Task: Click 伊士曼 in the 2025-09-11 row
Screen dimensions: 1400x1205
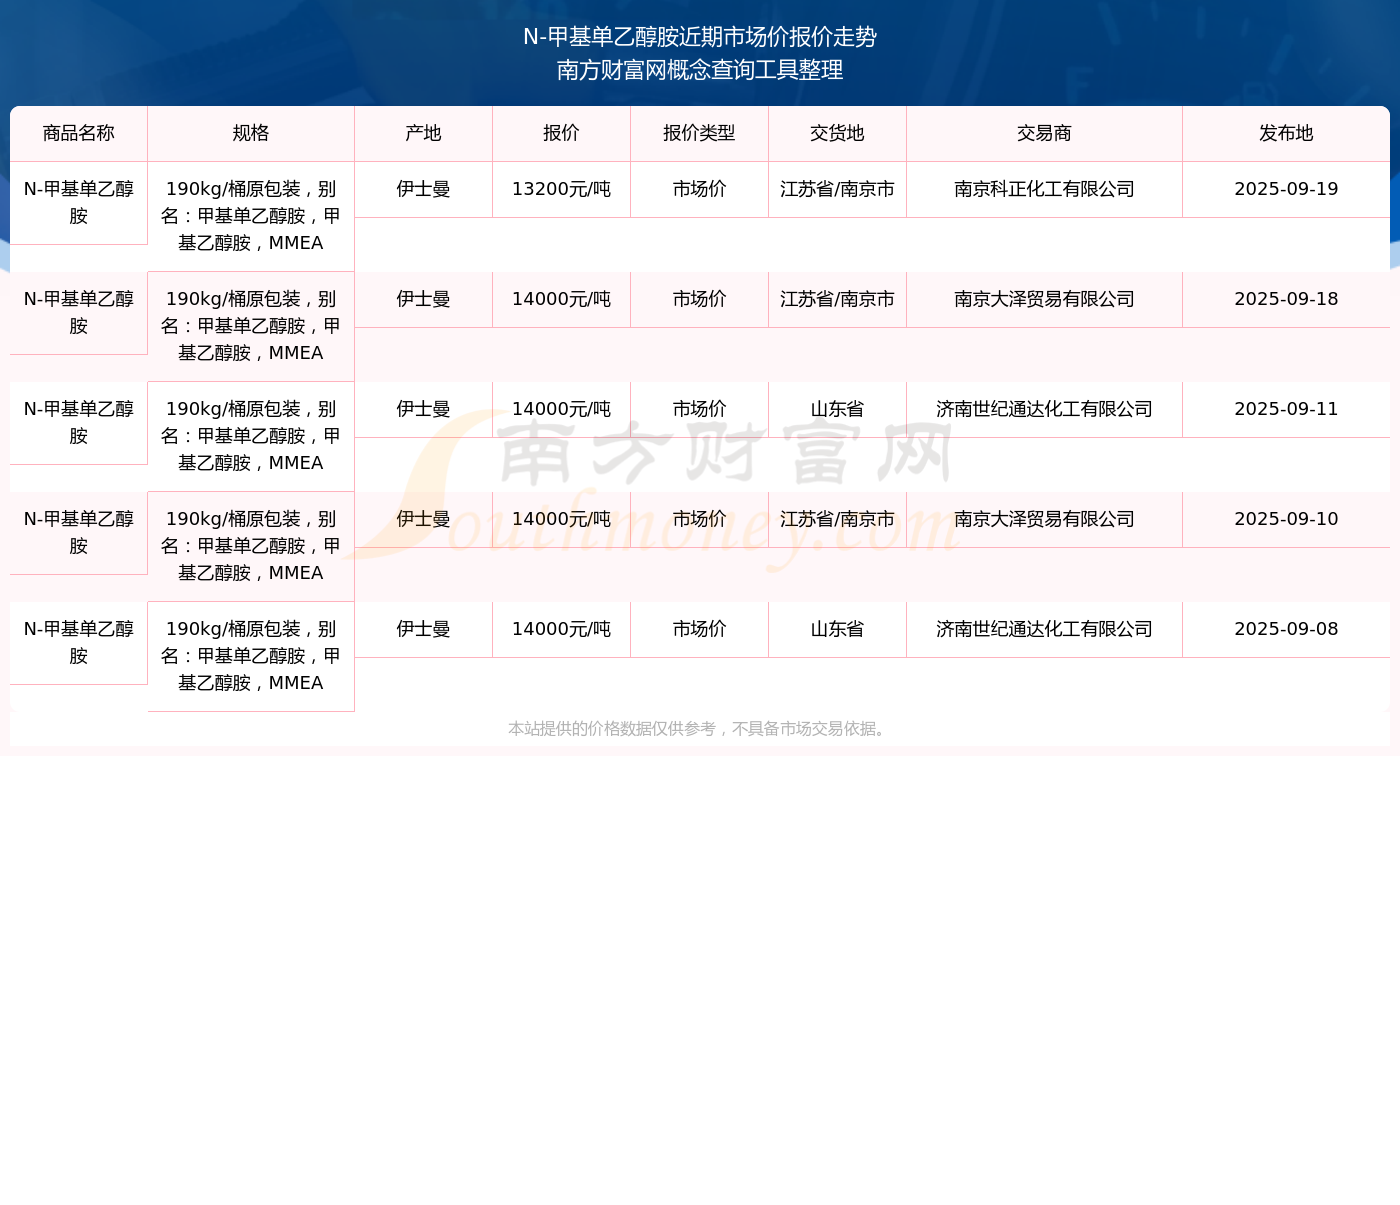Action: point(424,409)
